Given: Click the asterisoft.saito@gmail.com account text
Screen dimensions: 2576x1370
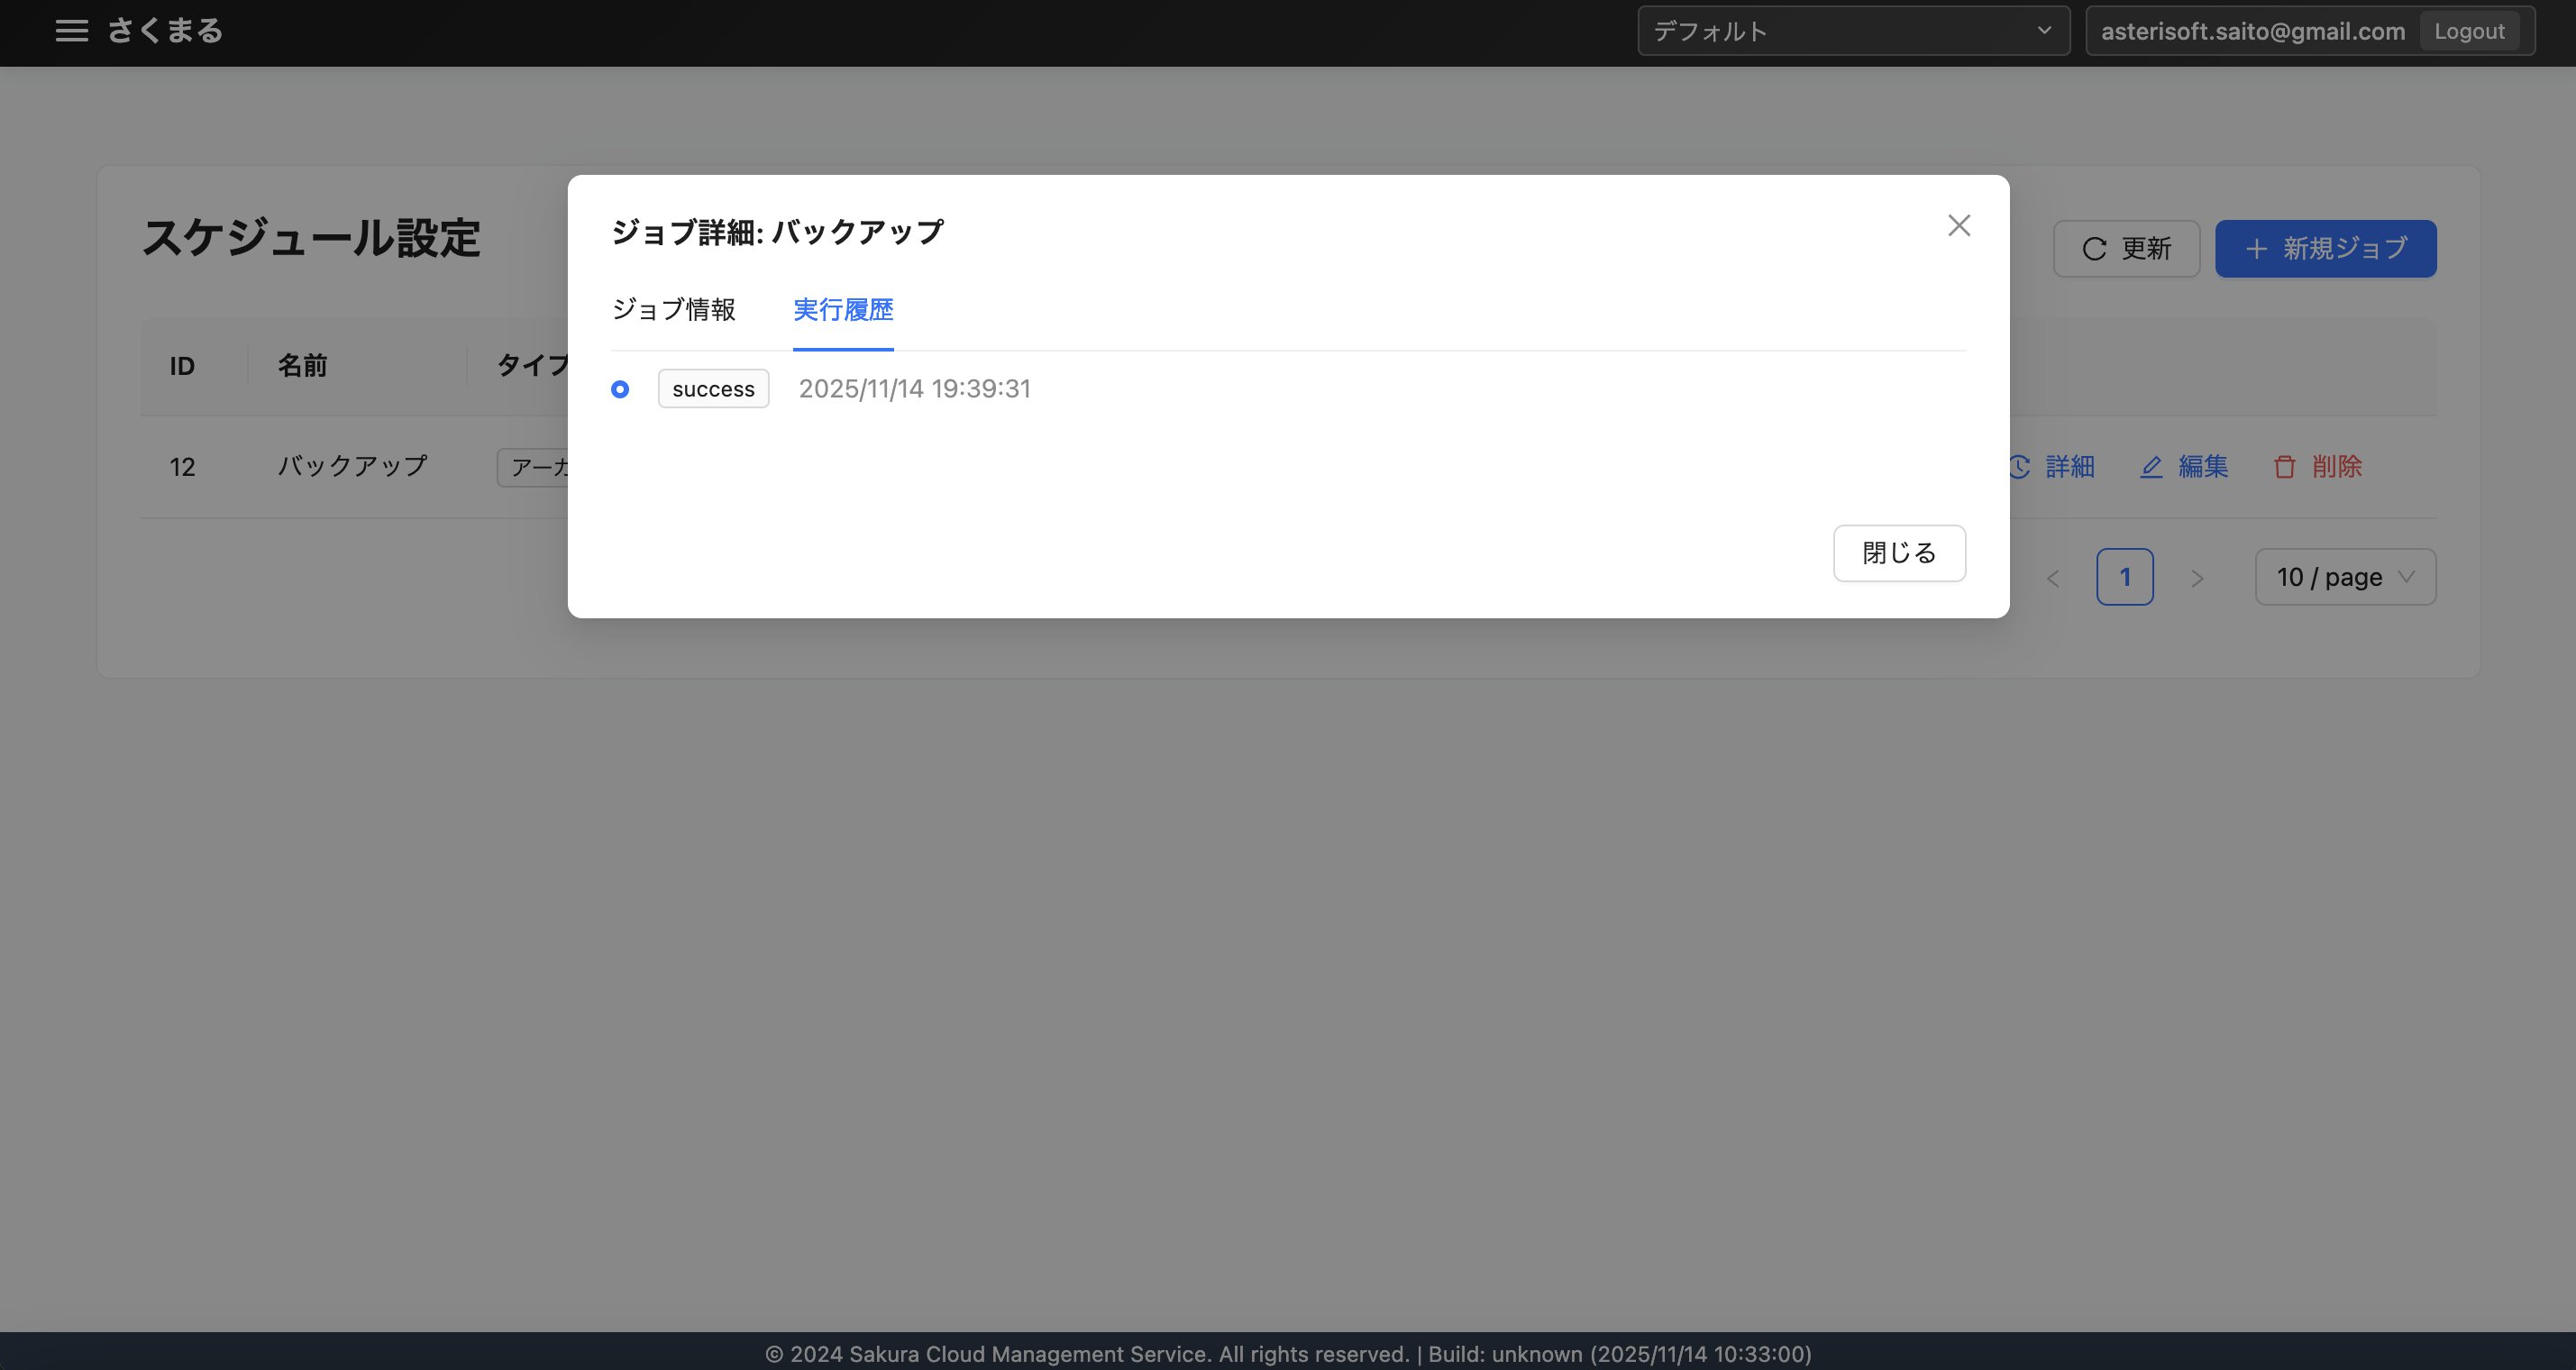Looking at the screenshot, I should pyautogui.click(x=2252, y=31).
